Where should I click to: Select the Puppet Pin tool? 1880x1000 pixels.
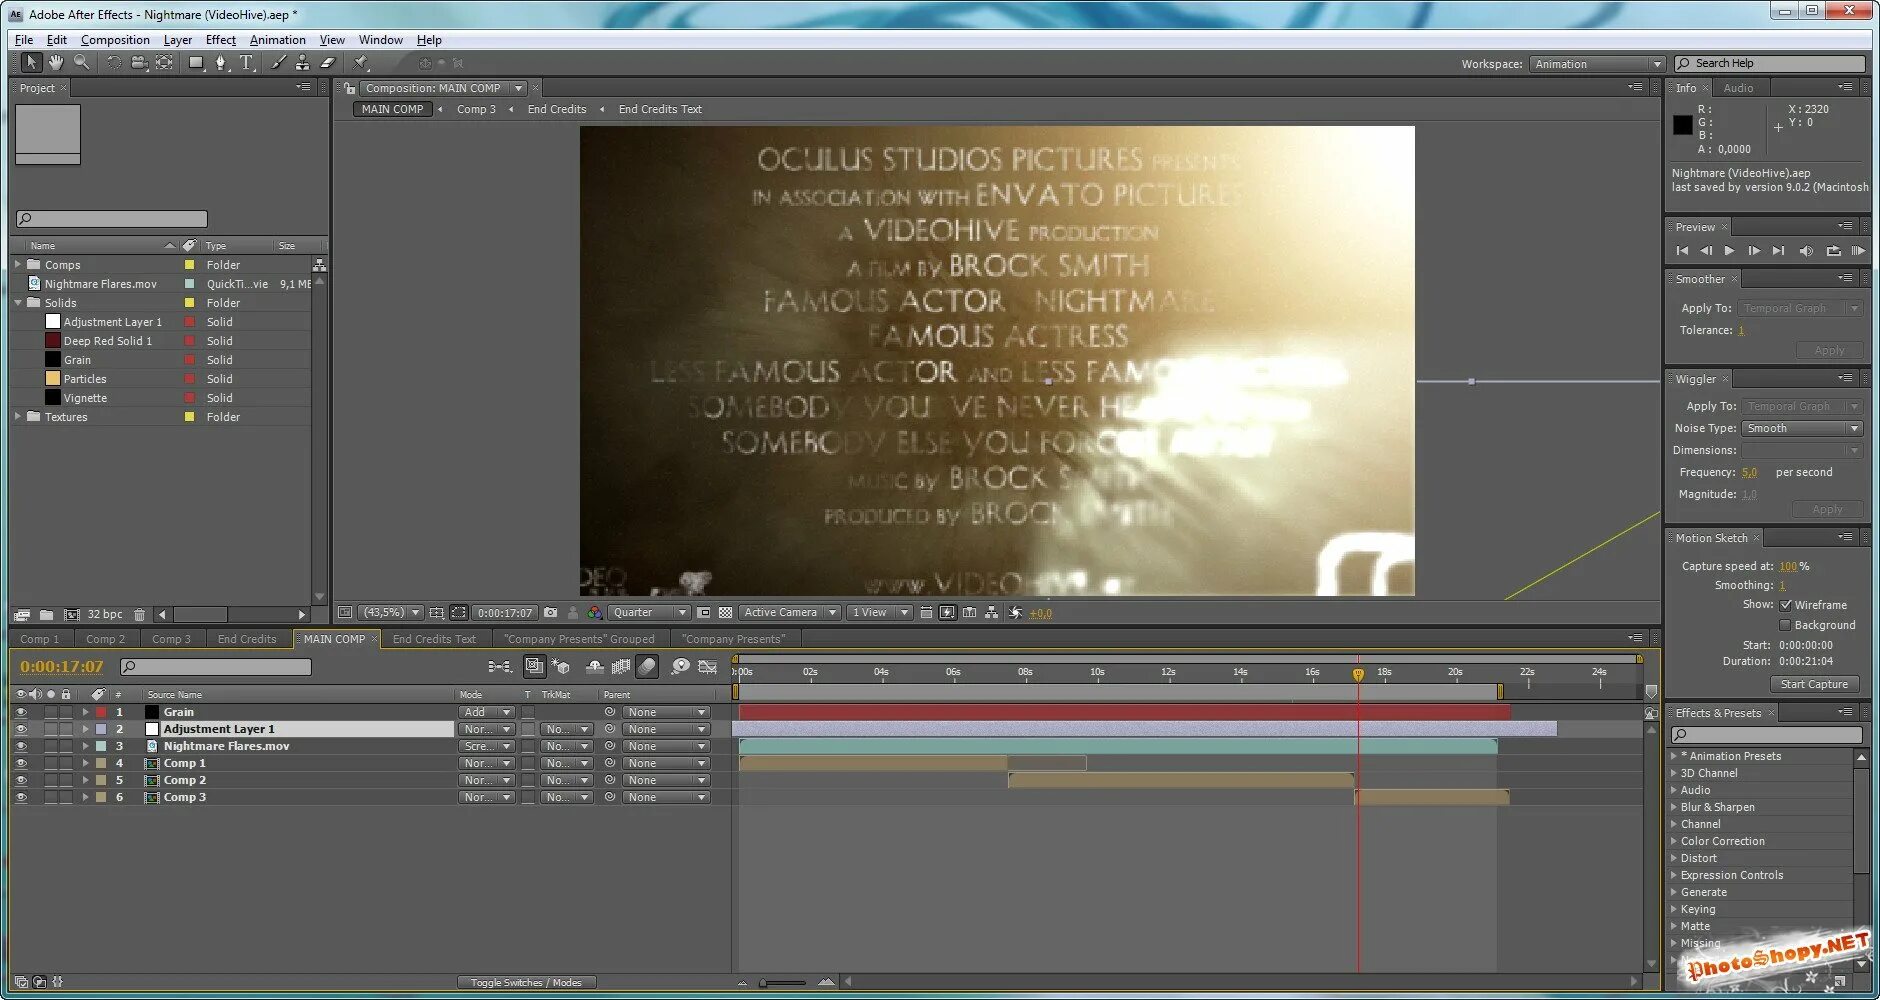point(361,63)
